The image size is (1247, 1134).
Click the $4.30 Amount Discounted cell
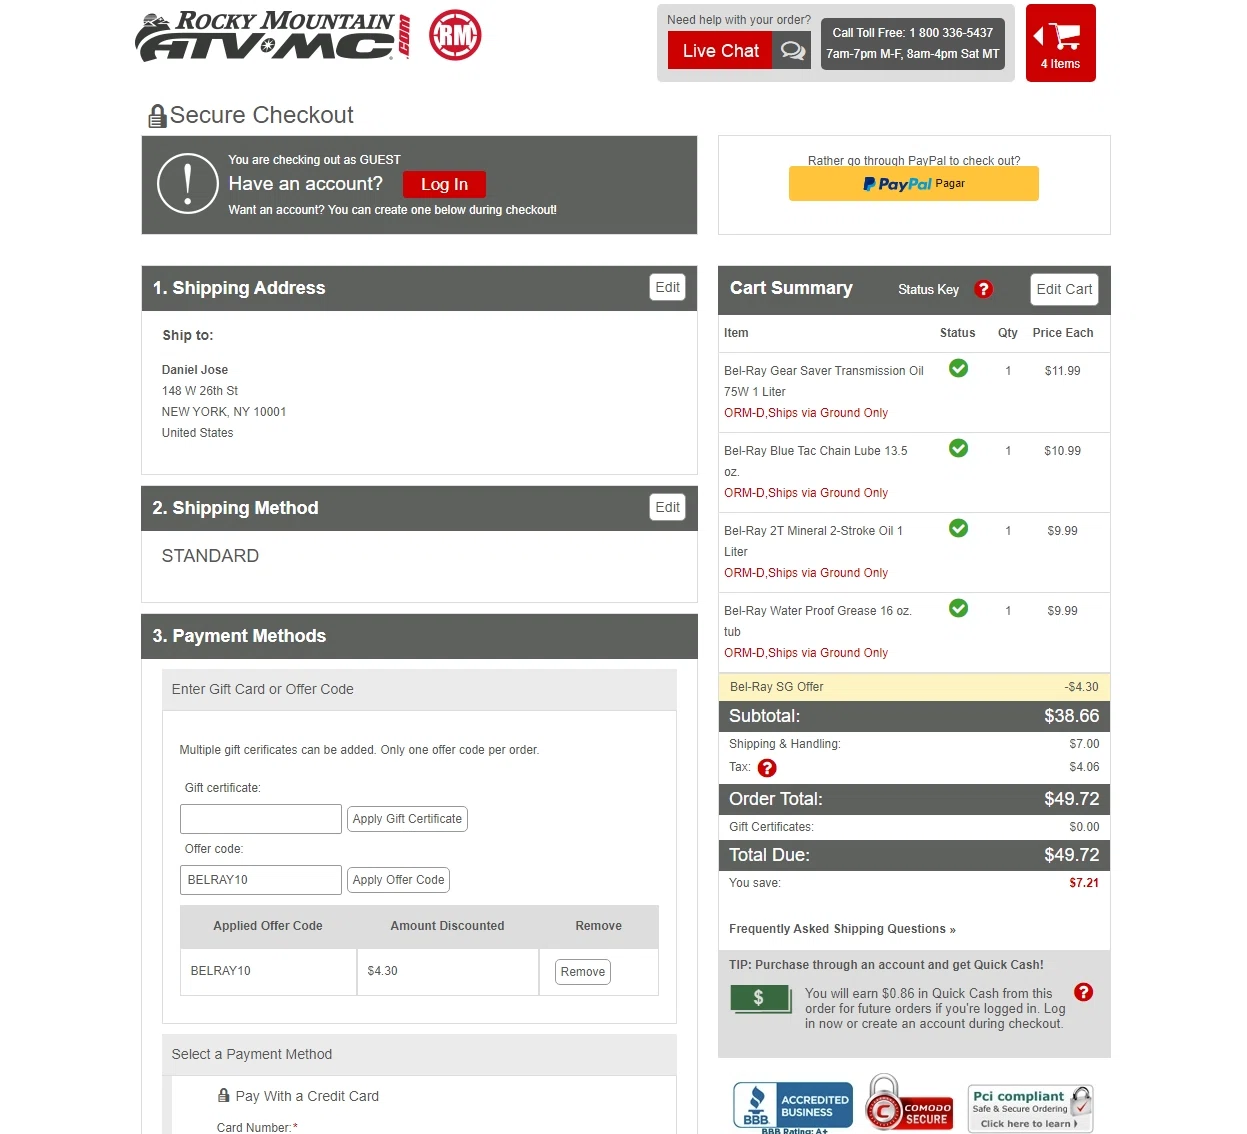coord(447,971)
